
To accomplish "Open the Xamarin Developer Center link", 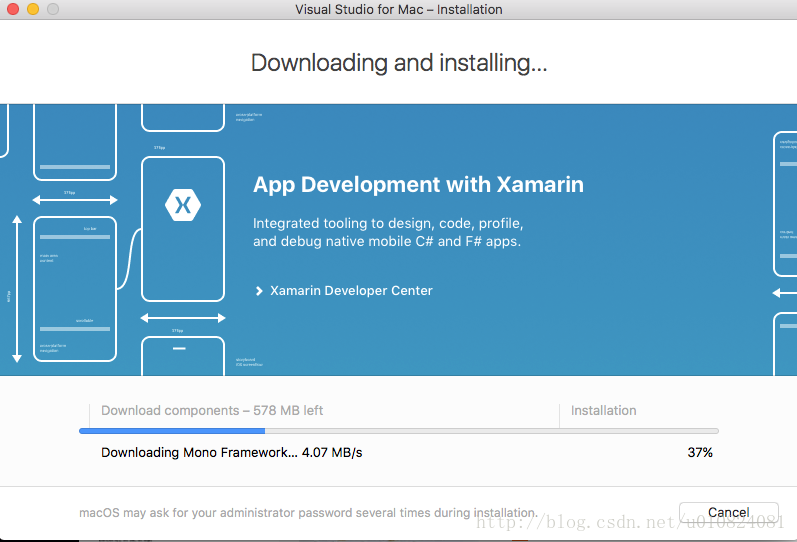I will point(351,291).
